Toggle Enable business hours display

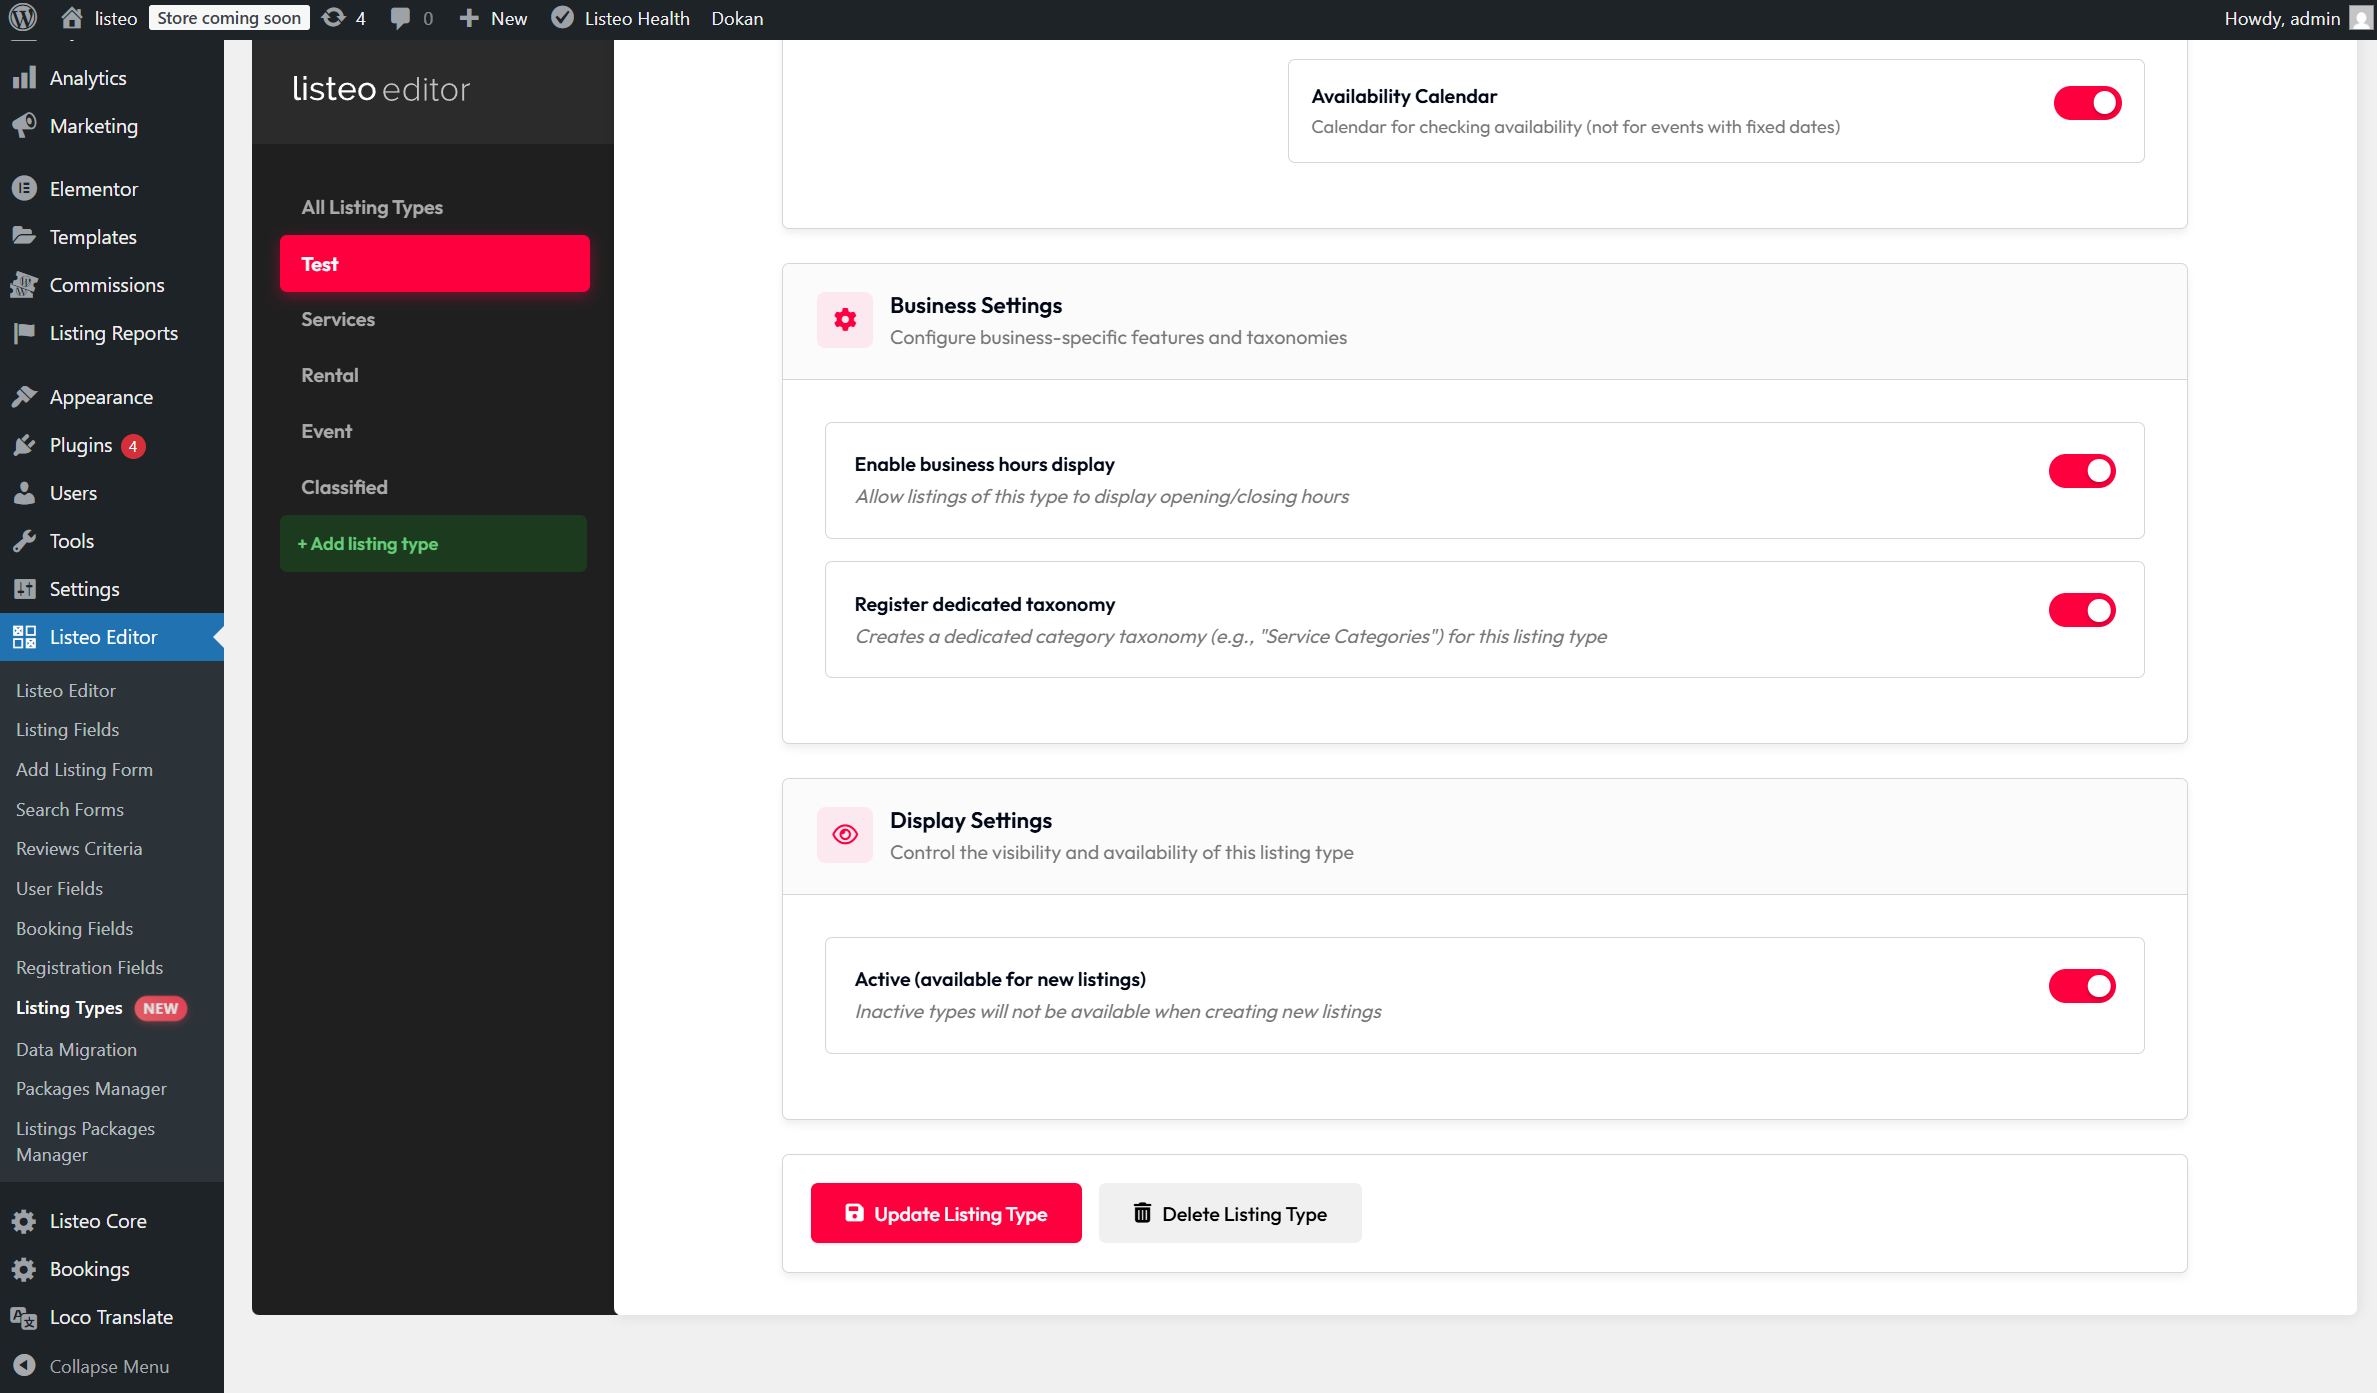pyautogui.click(x=2081, y=471)
